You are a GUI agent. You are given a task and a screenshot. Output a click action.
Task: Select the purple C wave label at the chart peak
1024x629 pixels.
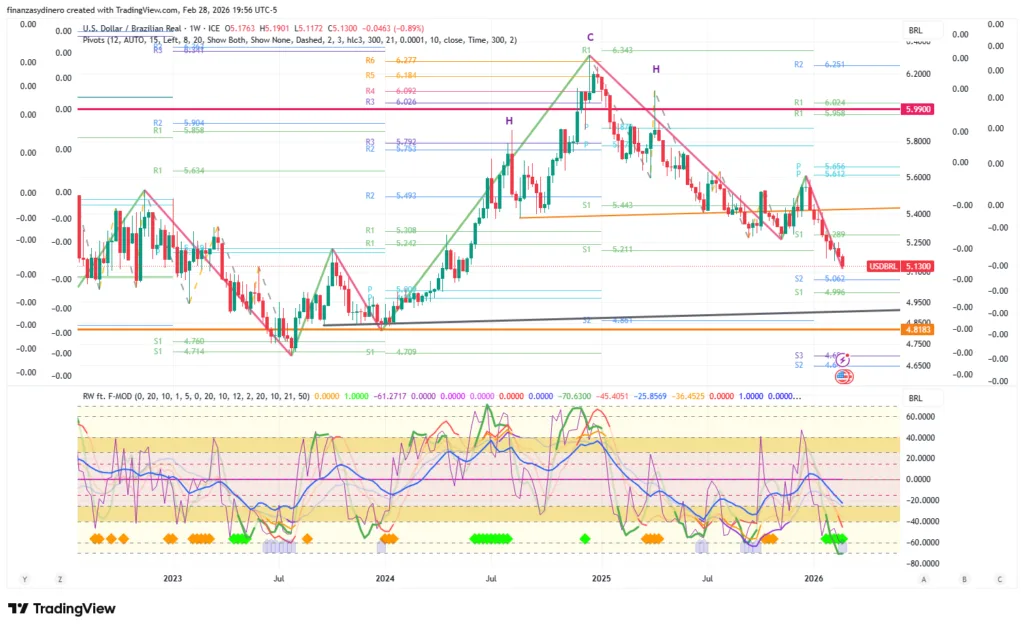tap(590, 37)
